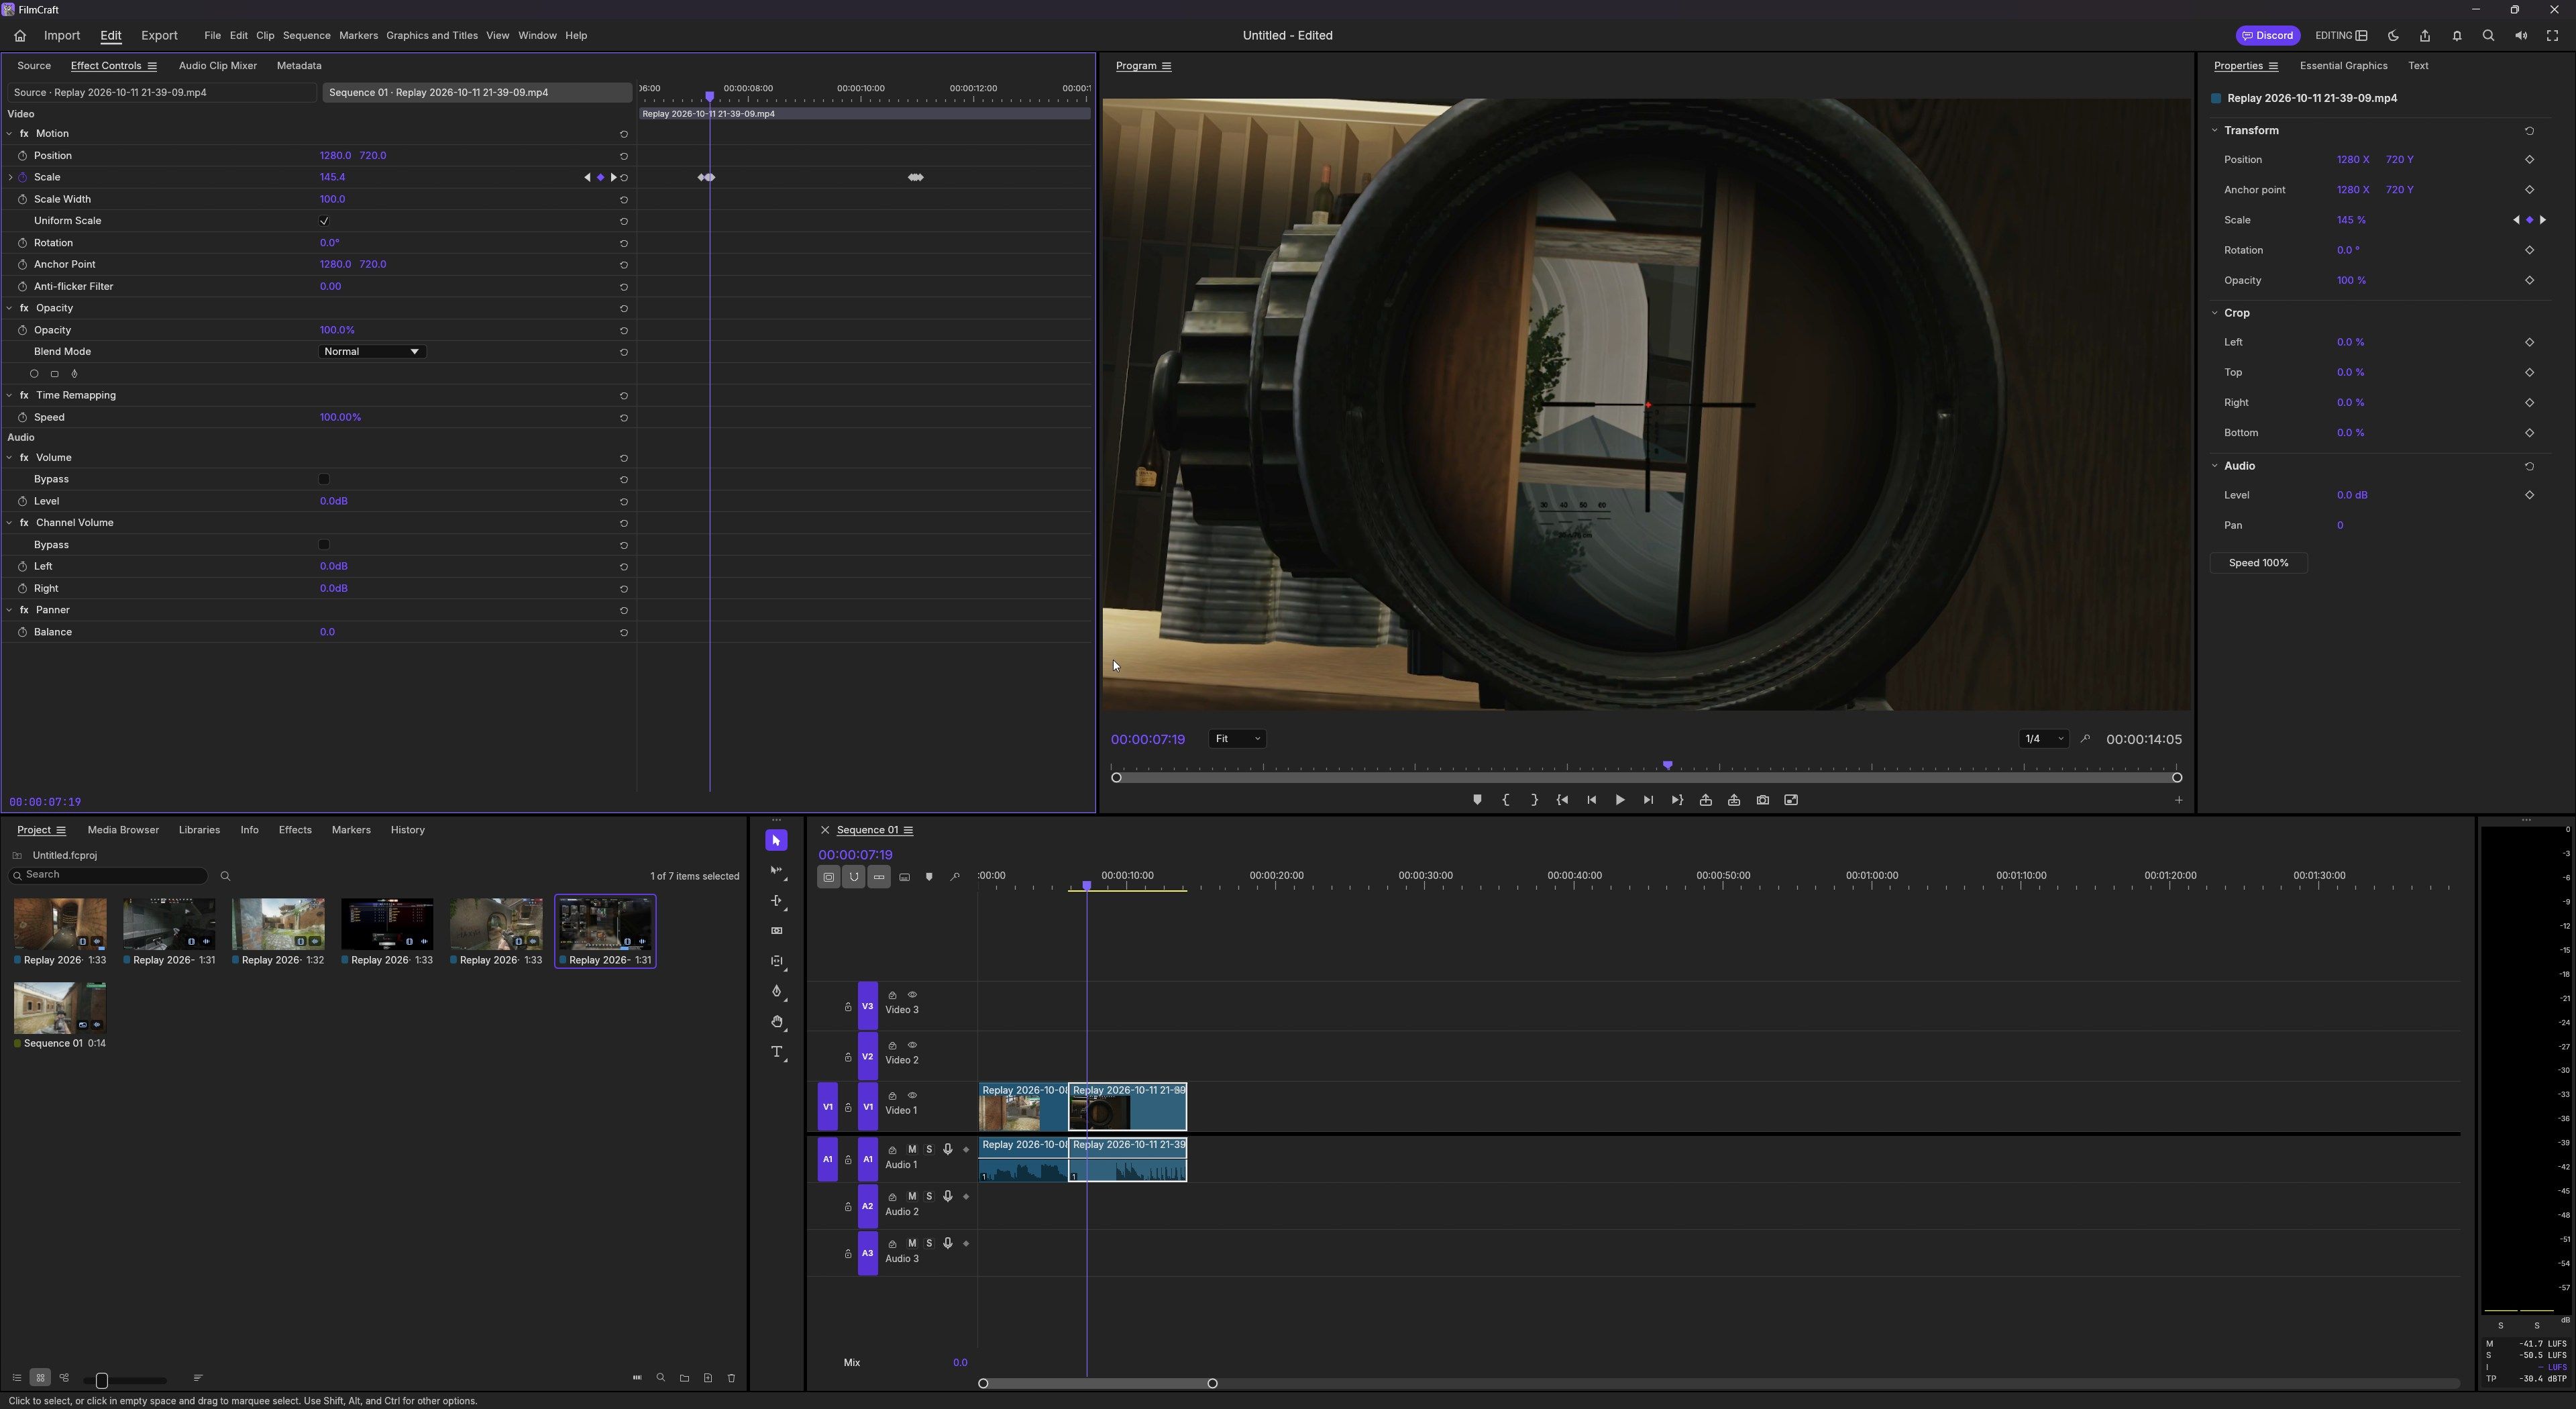Open the Sequence menu
Image resolution: width=2576 pixels, height=1409 pixels.
(x=306, y=36)
